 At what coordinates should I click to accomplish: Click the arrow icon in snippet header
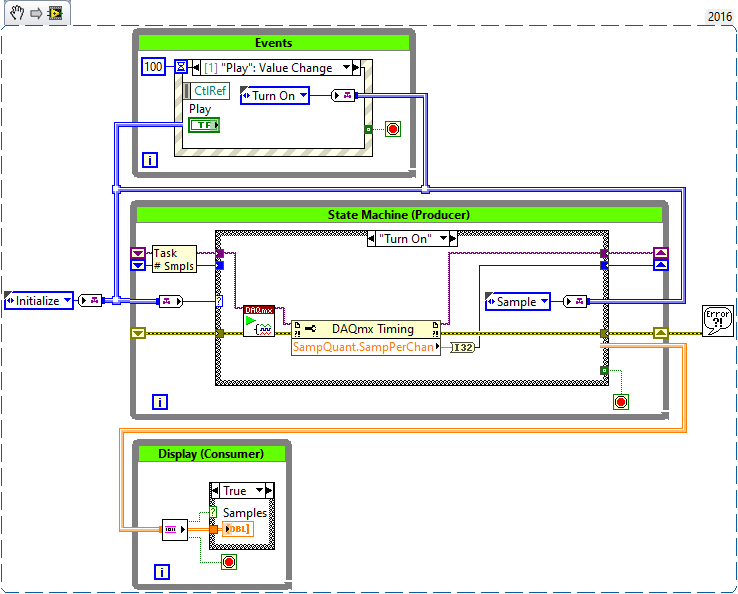coord(36,13)
